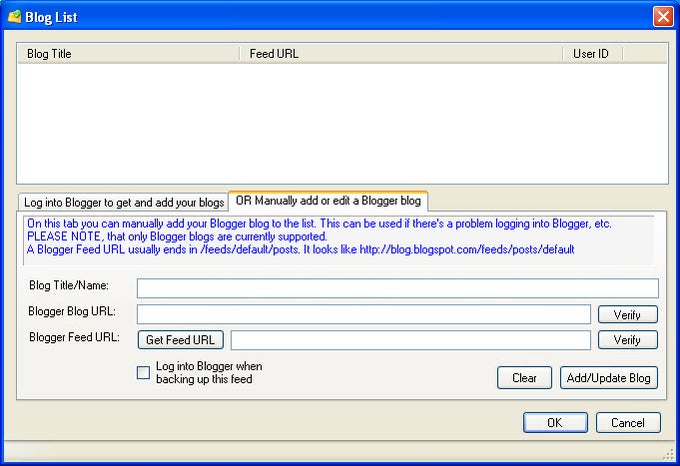680x466 pixels.
Task: Verify the Blogger Feed URL
Action: click(628, 340)
